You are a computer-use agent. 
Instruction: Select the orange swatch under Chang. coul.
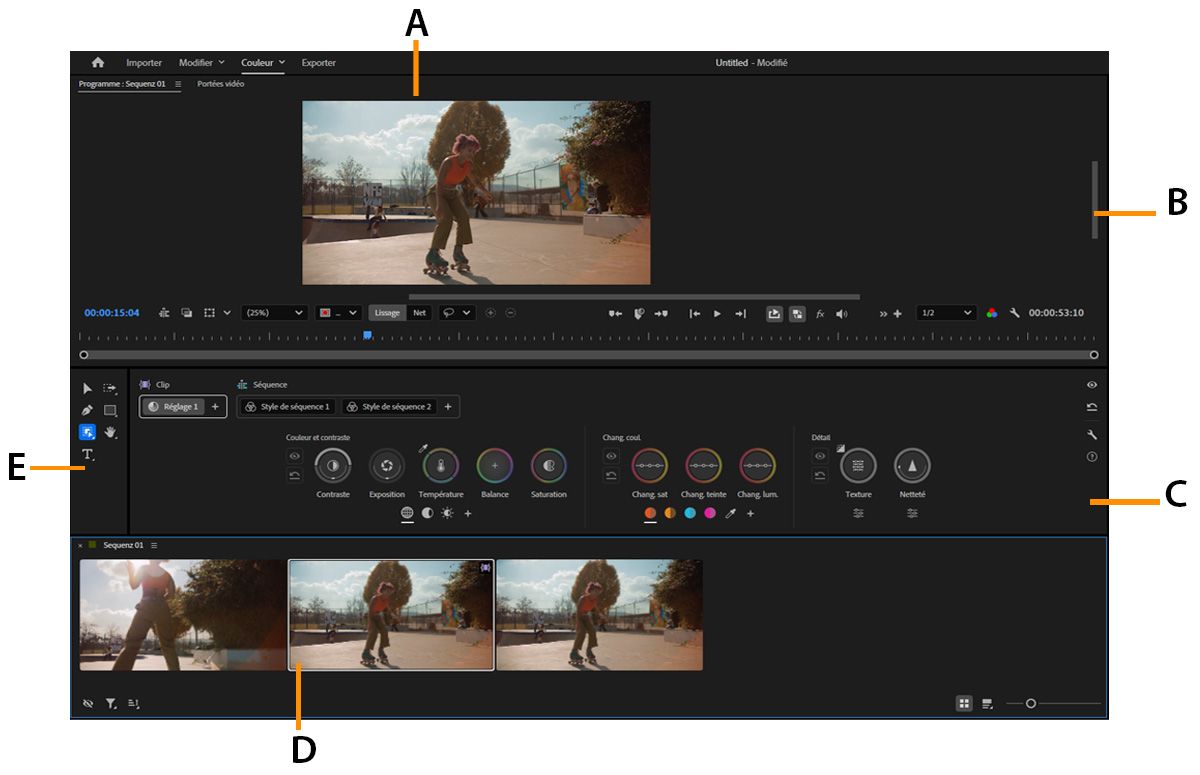(648, 512)
